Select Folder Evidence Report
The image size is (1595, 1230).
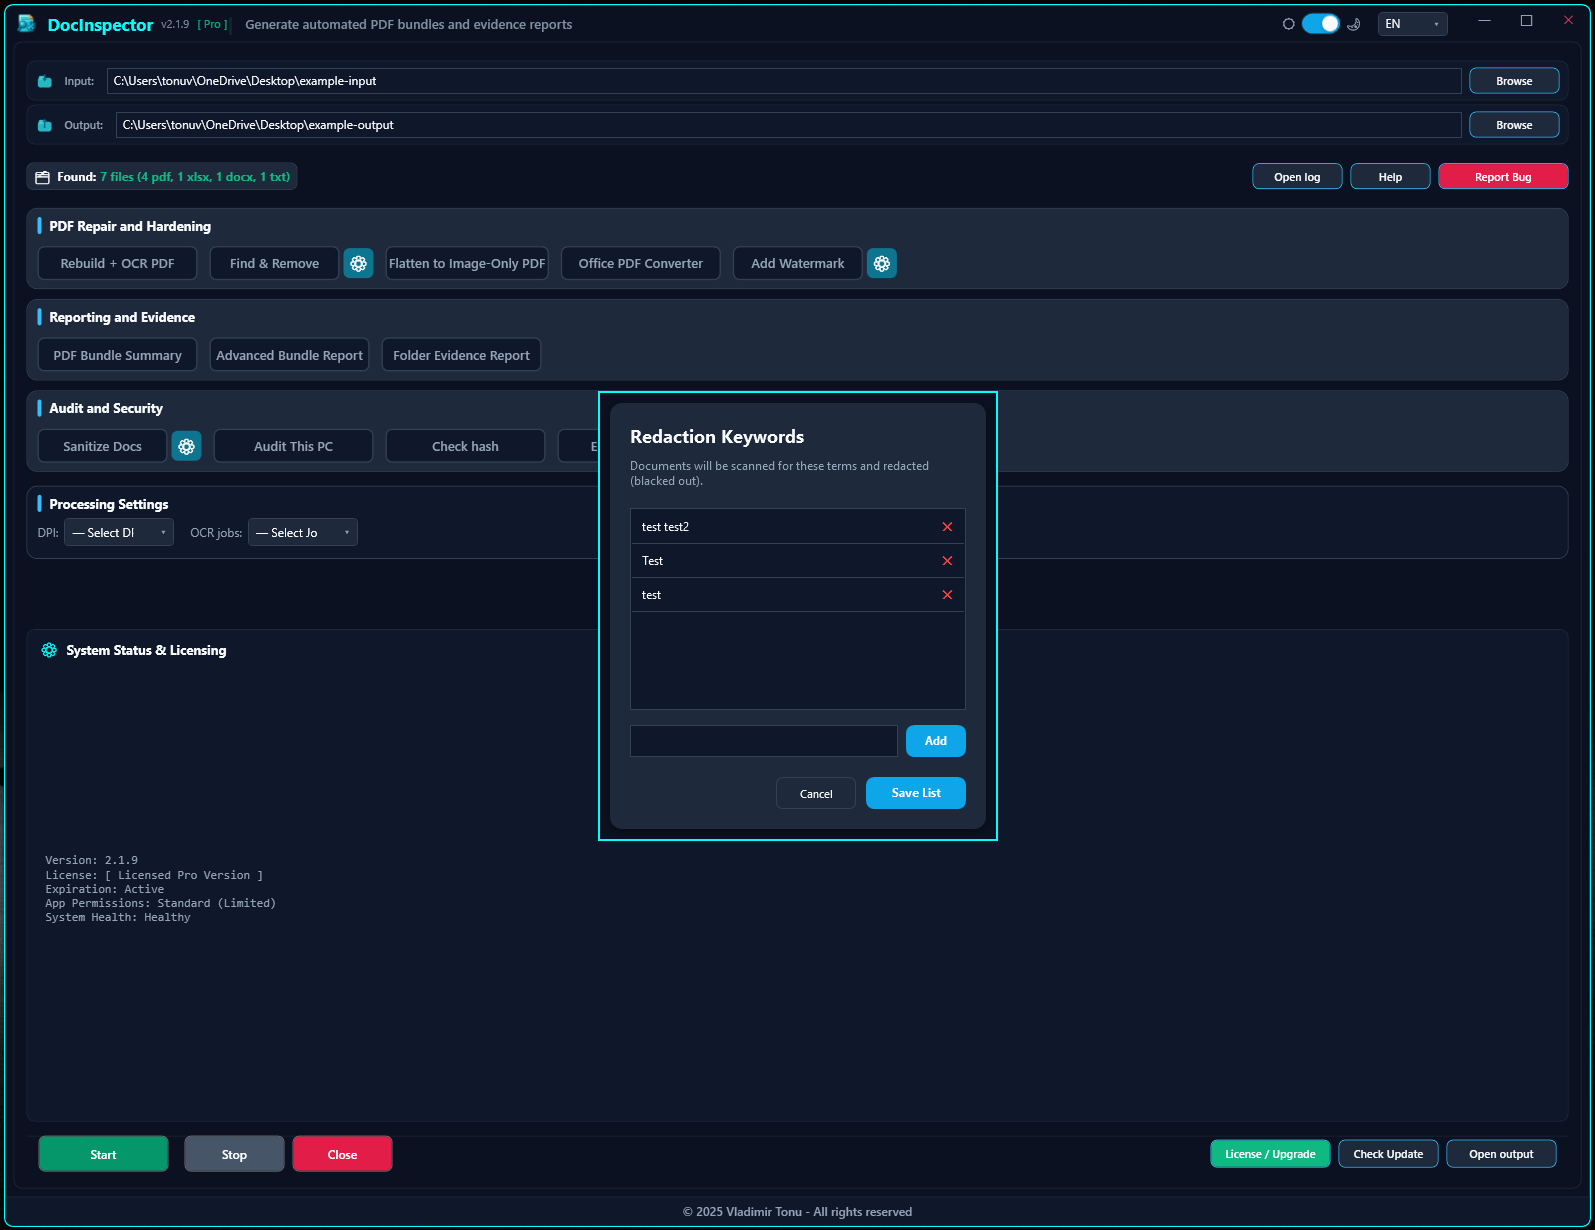click(461, 355)
